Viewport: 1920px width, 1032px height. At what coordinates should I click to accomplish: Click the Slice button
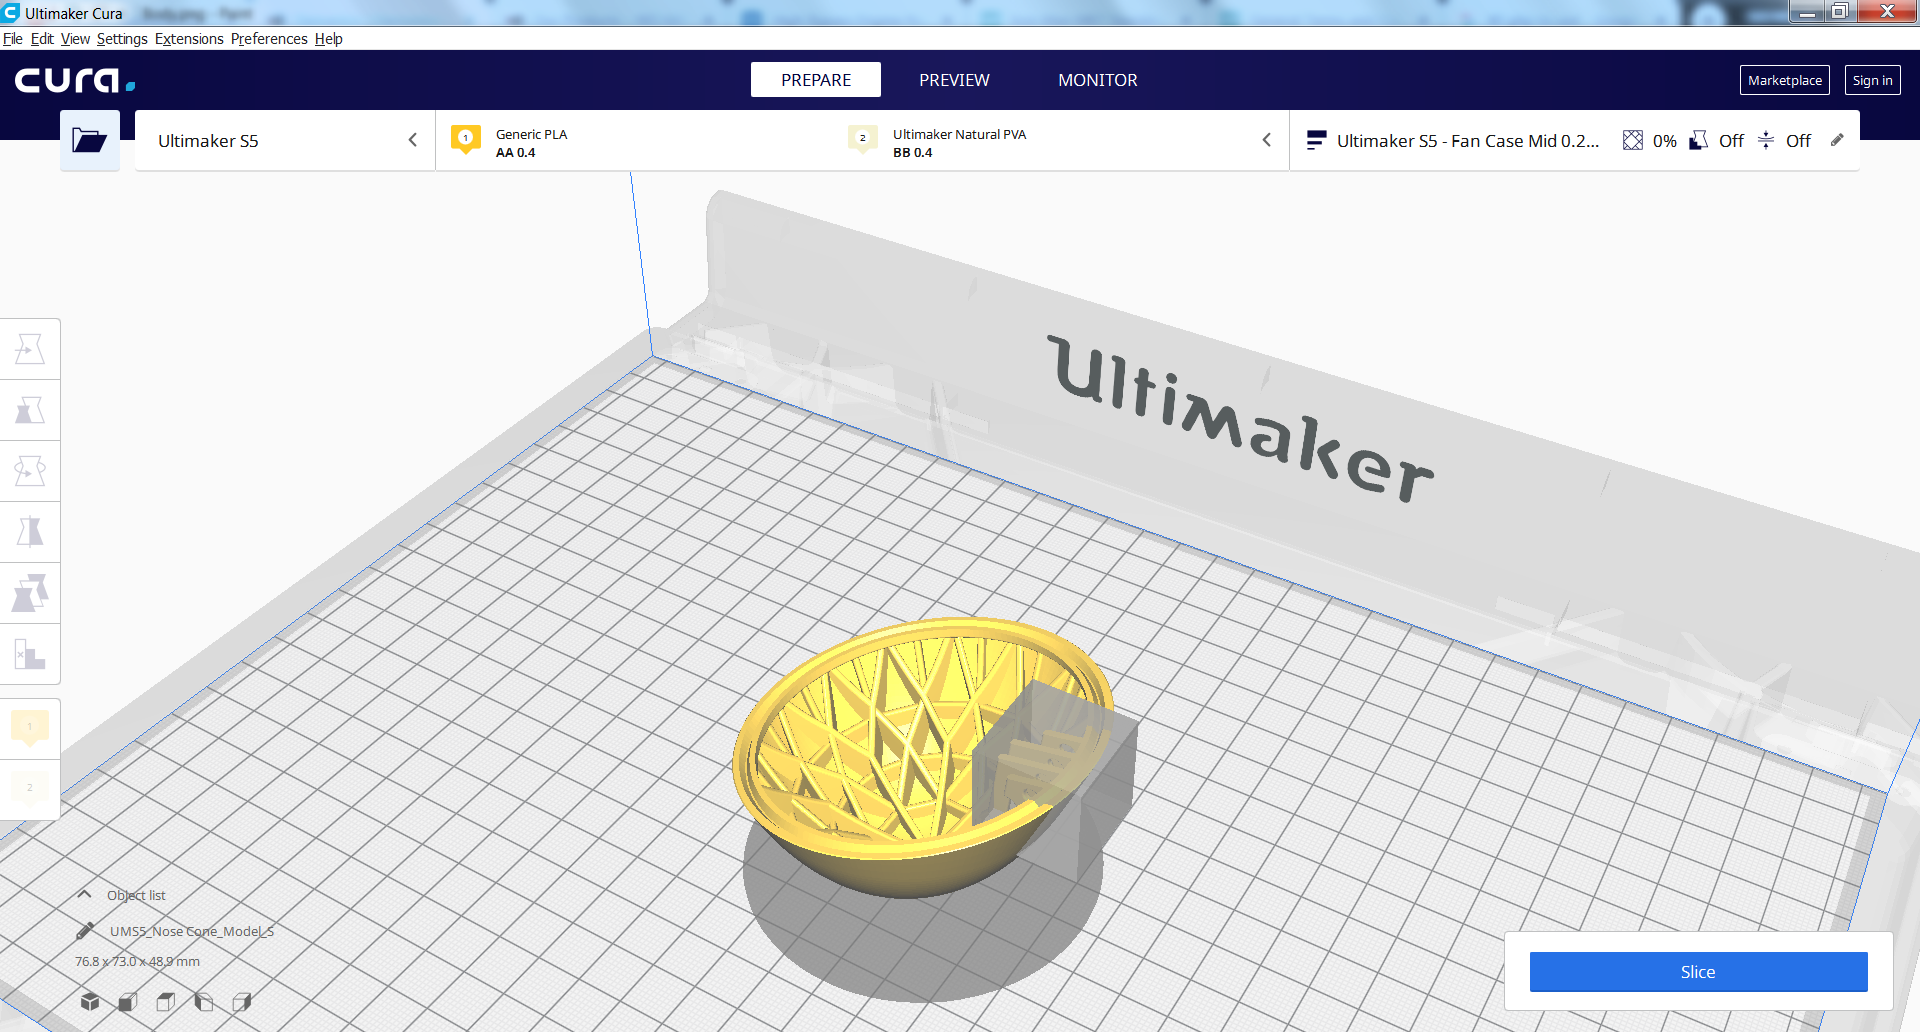(1698, 972)
